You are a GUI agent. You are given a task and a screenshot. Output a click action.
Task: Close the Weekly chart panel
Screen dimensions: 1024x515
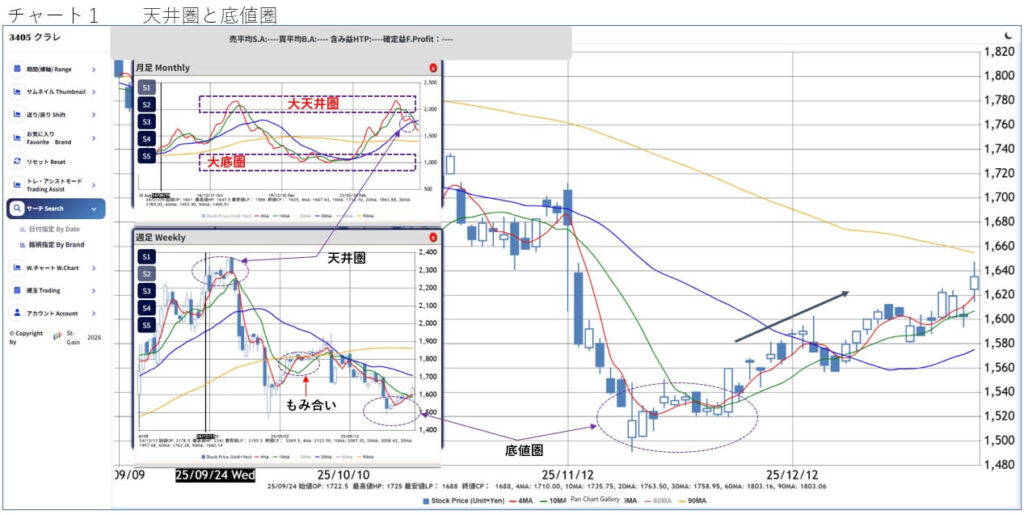(x=431, y=238)
